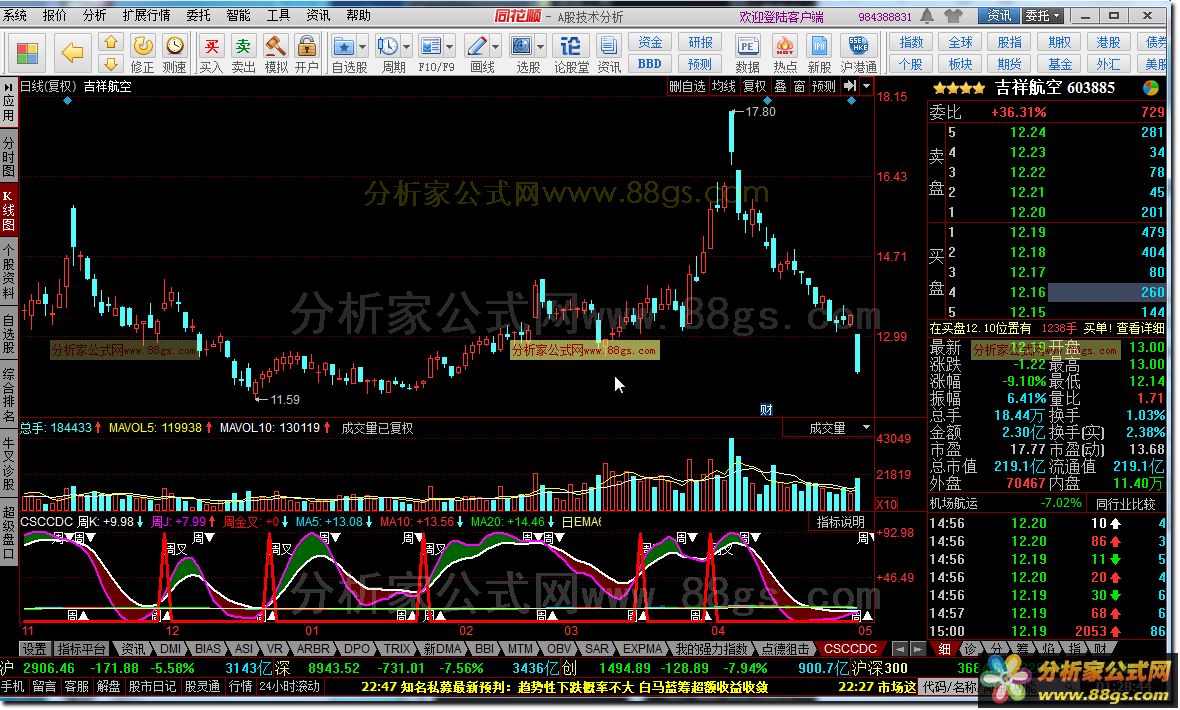Viewport: 1180px width, 710px height.
Task: Click the yellow down arrow icon
Action: [111, 63]
